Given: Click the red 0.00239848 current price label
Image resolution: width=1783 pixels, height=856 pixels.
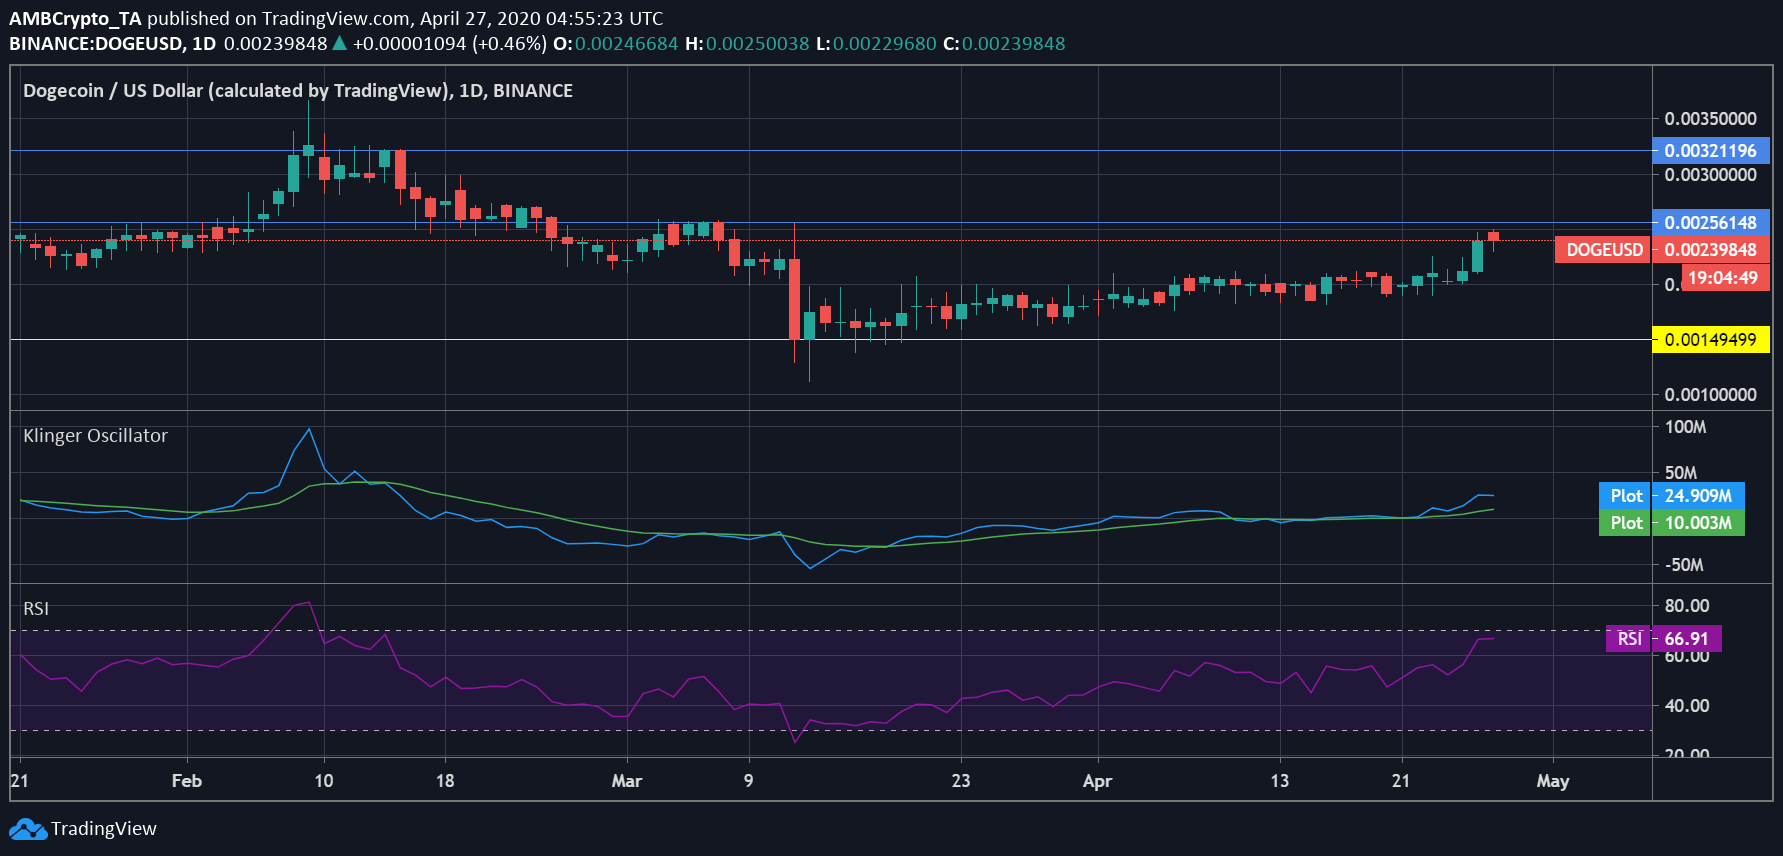Looking at the screenshot, I should point(1710,250).
